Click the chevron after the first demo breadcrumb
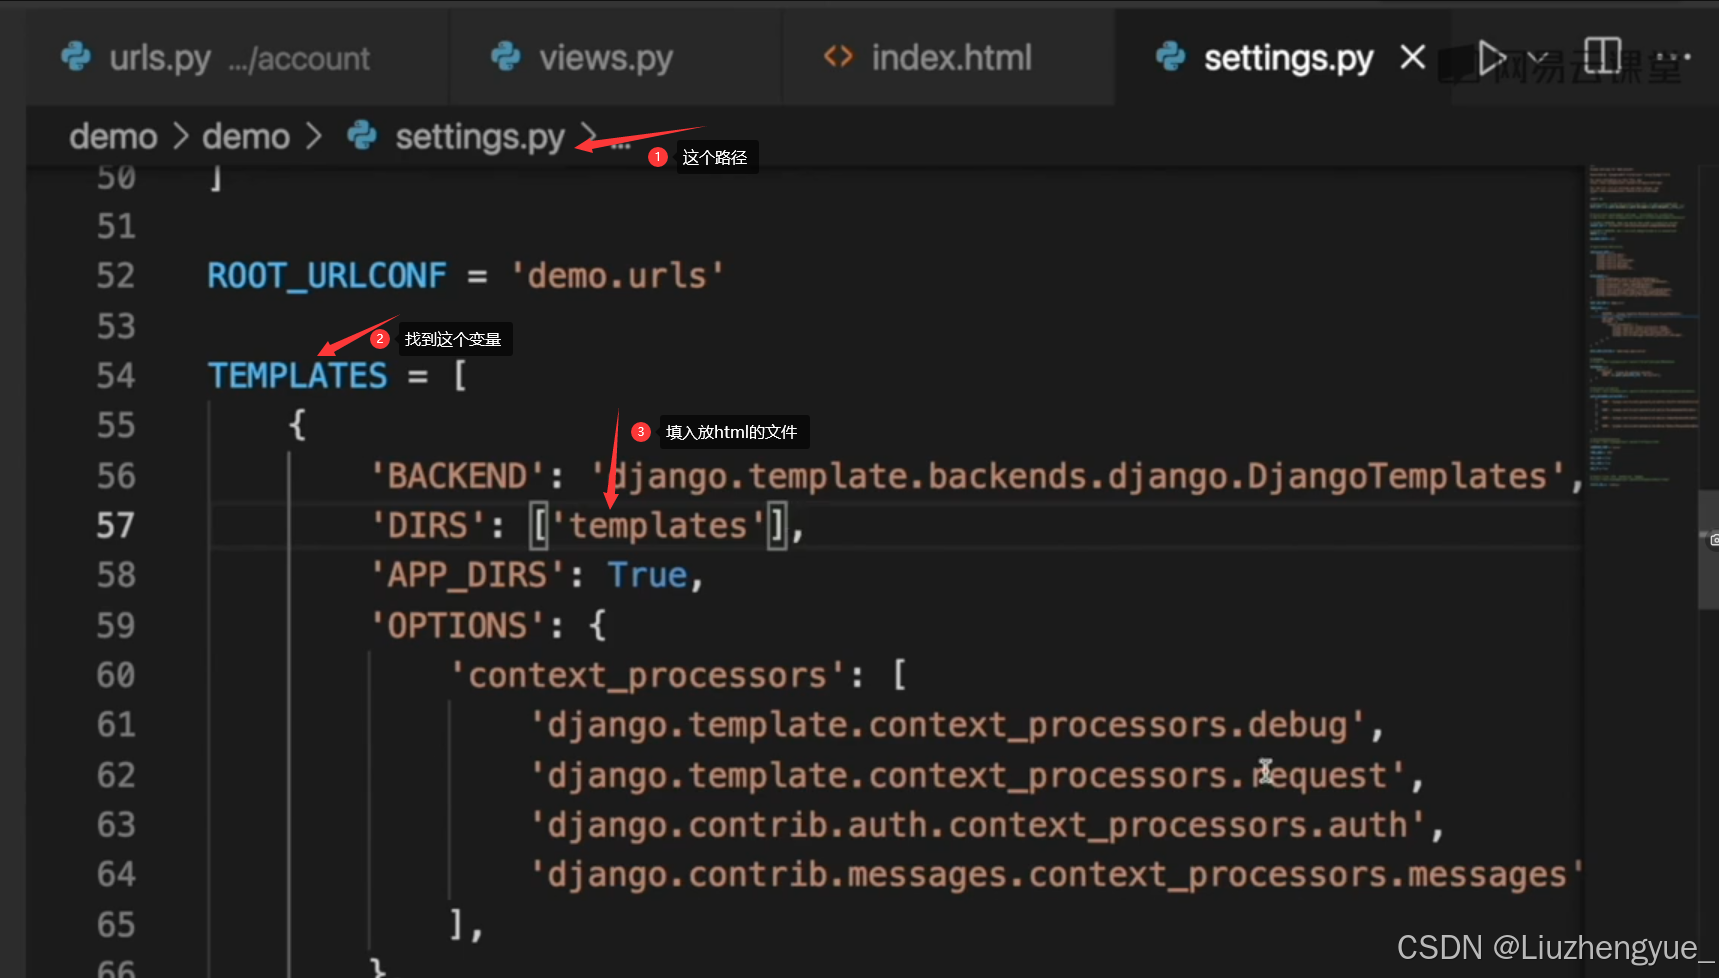The width and height of the screenshot is (1719, 978). (x=180, y=136)
